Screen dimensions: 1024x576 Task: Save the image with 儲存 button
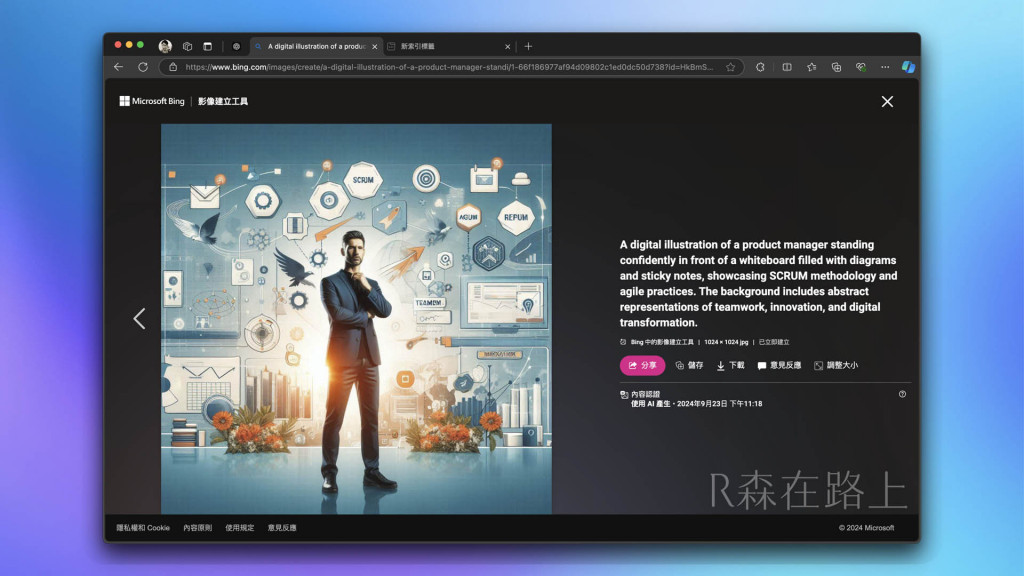[x=689, y=365]
